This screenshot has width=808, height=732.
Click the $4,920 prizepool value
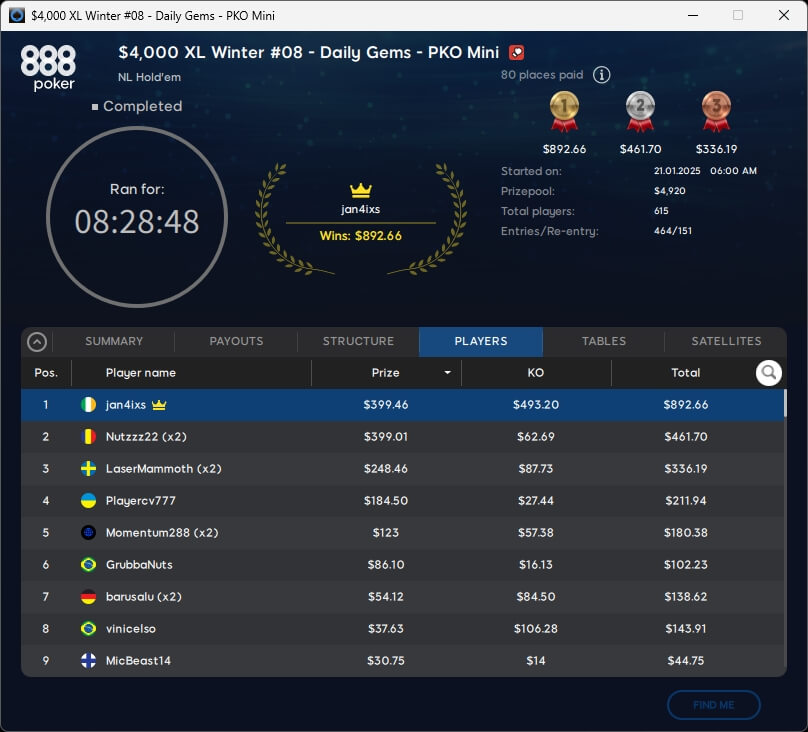coord(670,191)
